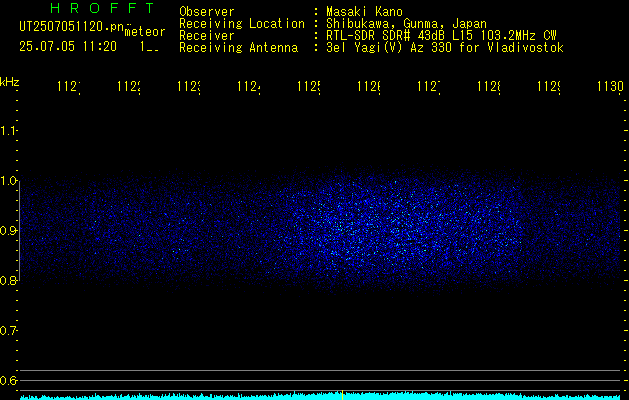Click the 0.7 frequency axis label
The image size is (629, 400).
(x=8, y=331)
